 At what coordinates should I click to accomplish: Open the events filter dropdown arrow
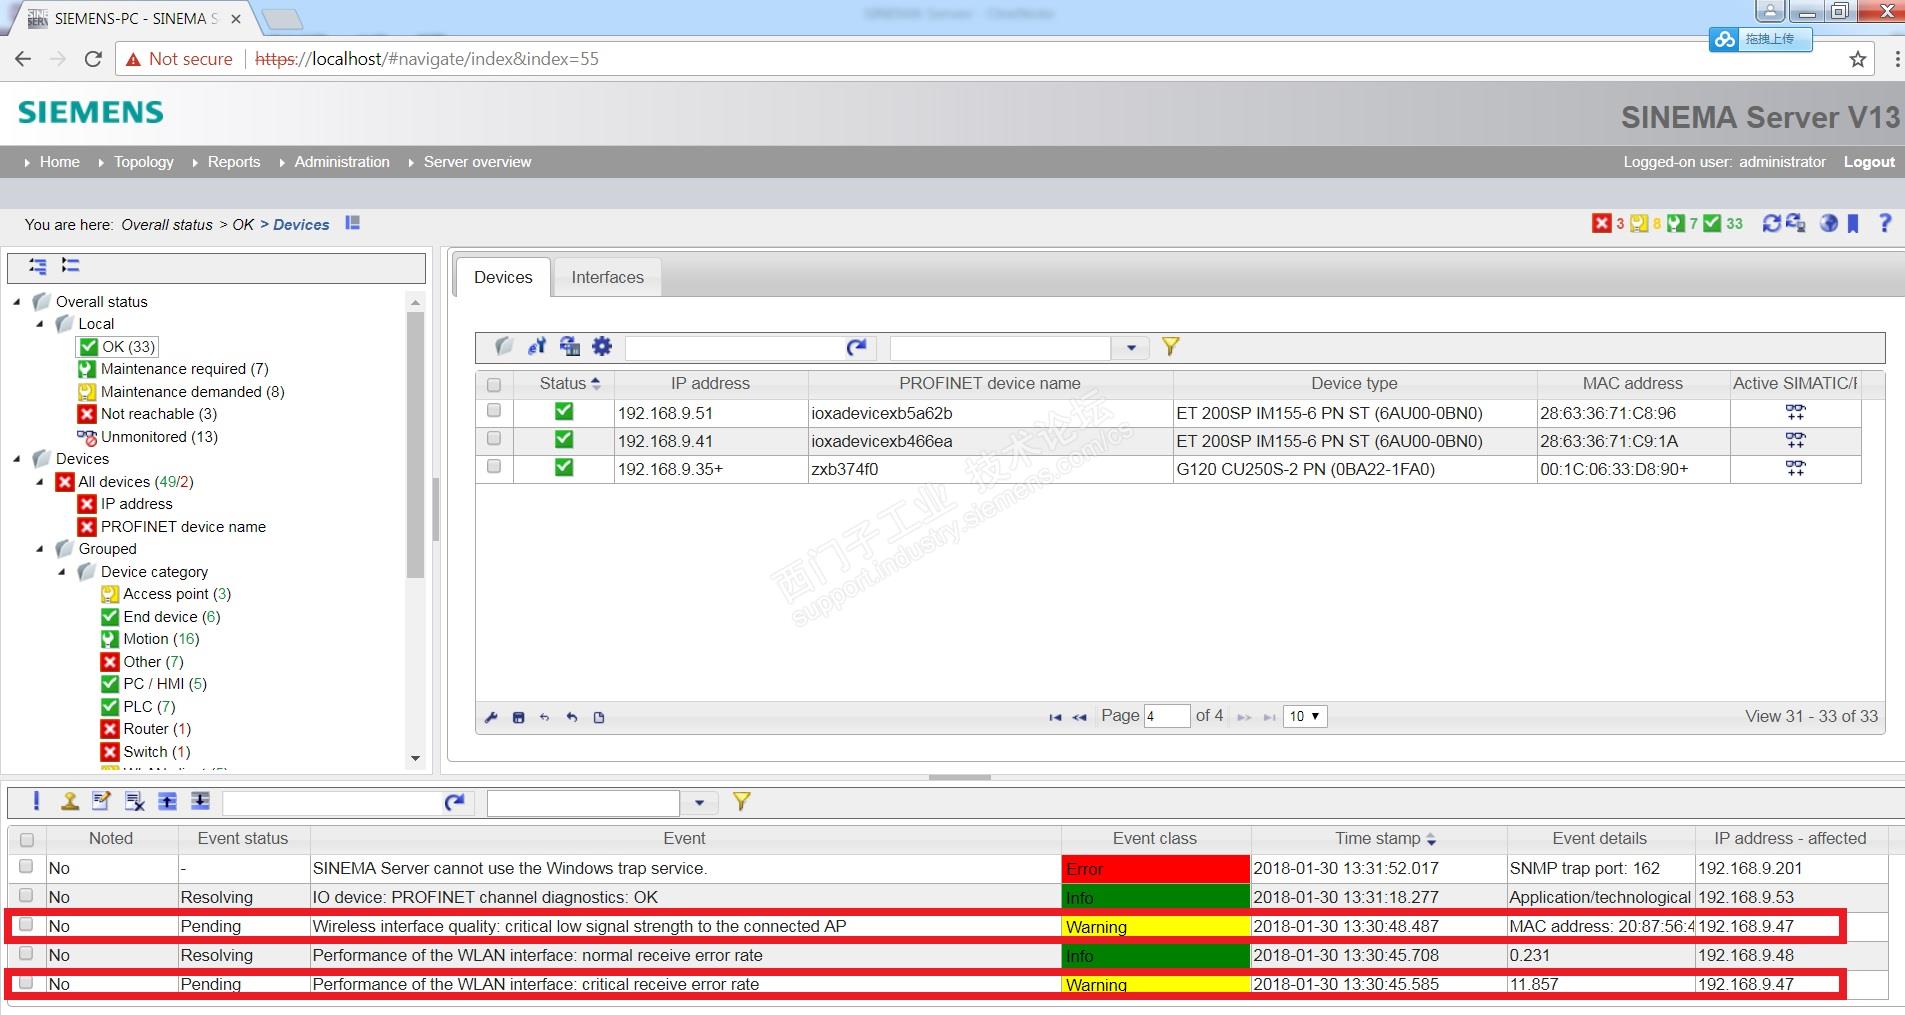pos(699,802)
